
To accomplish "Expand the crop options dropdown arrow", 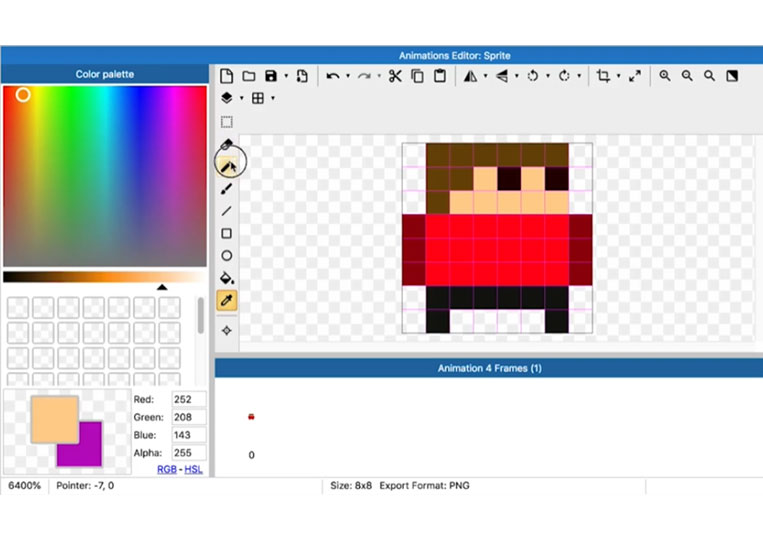I will [618, 76].
